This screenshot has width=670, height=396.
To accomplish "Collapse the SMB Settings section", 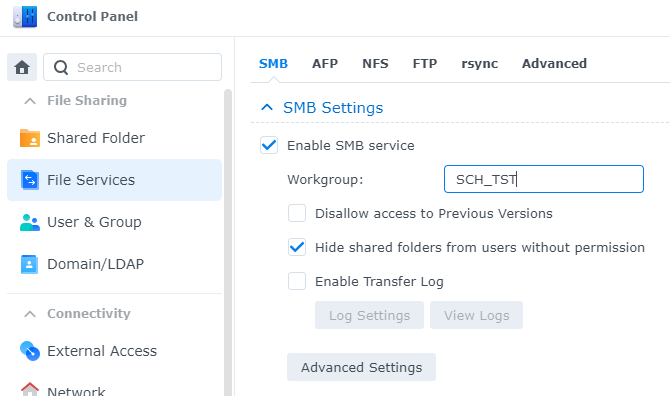I will (x=267, y=107).
